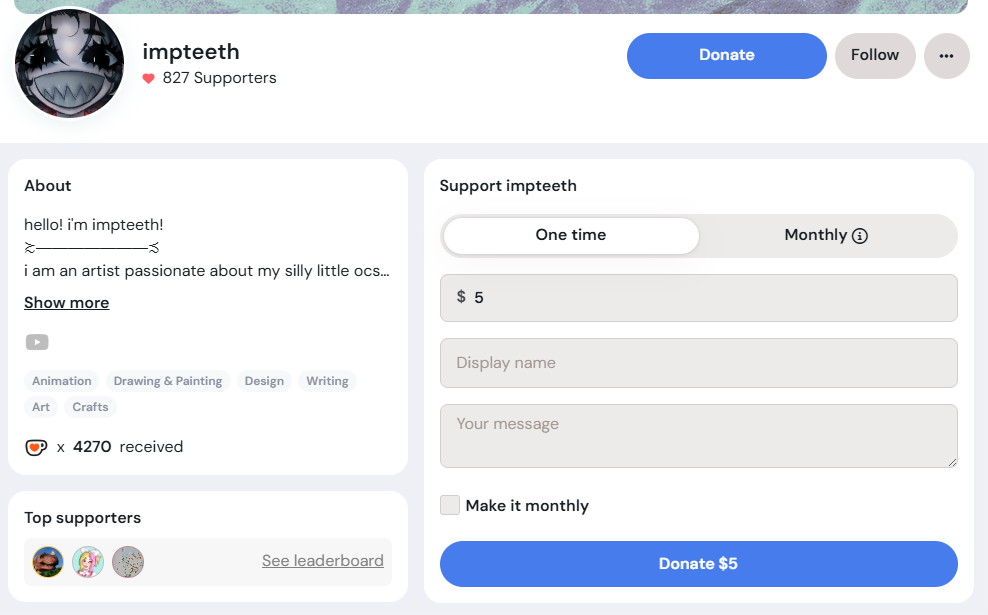View the second top supporter avatar
988x615 pixels.
[x=88, y=561]
